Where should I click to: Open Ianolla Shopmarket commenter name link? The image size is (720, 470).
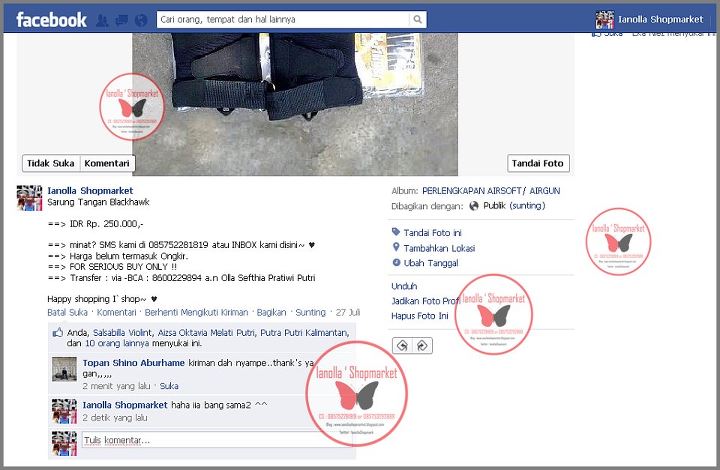(x=125, y=405)
